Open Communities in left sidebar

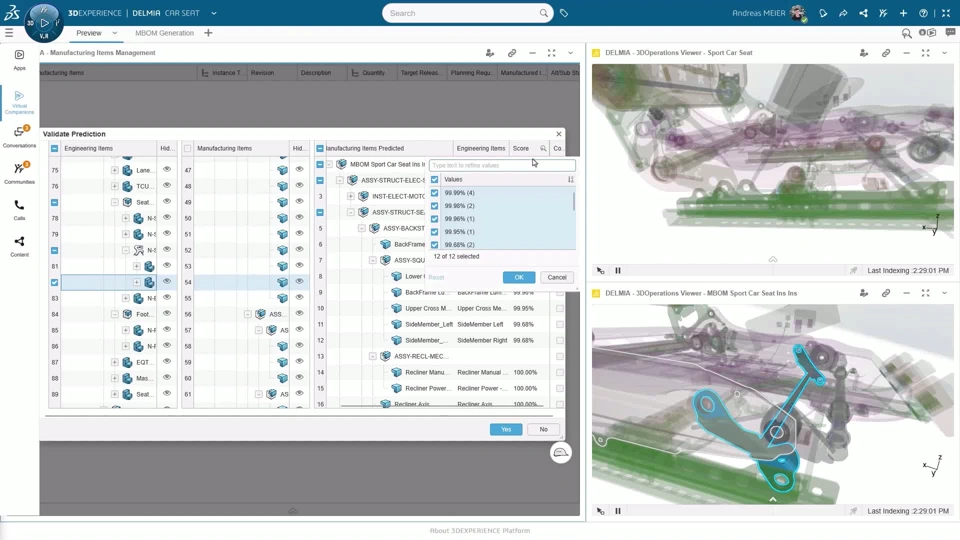click(x=19, y=172)
